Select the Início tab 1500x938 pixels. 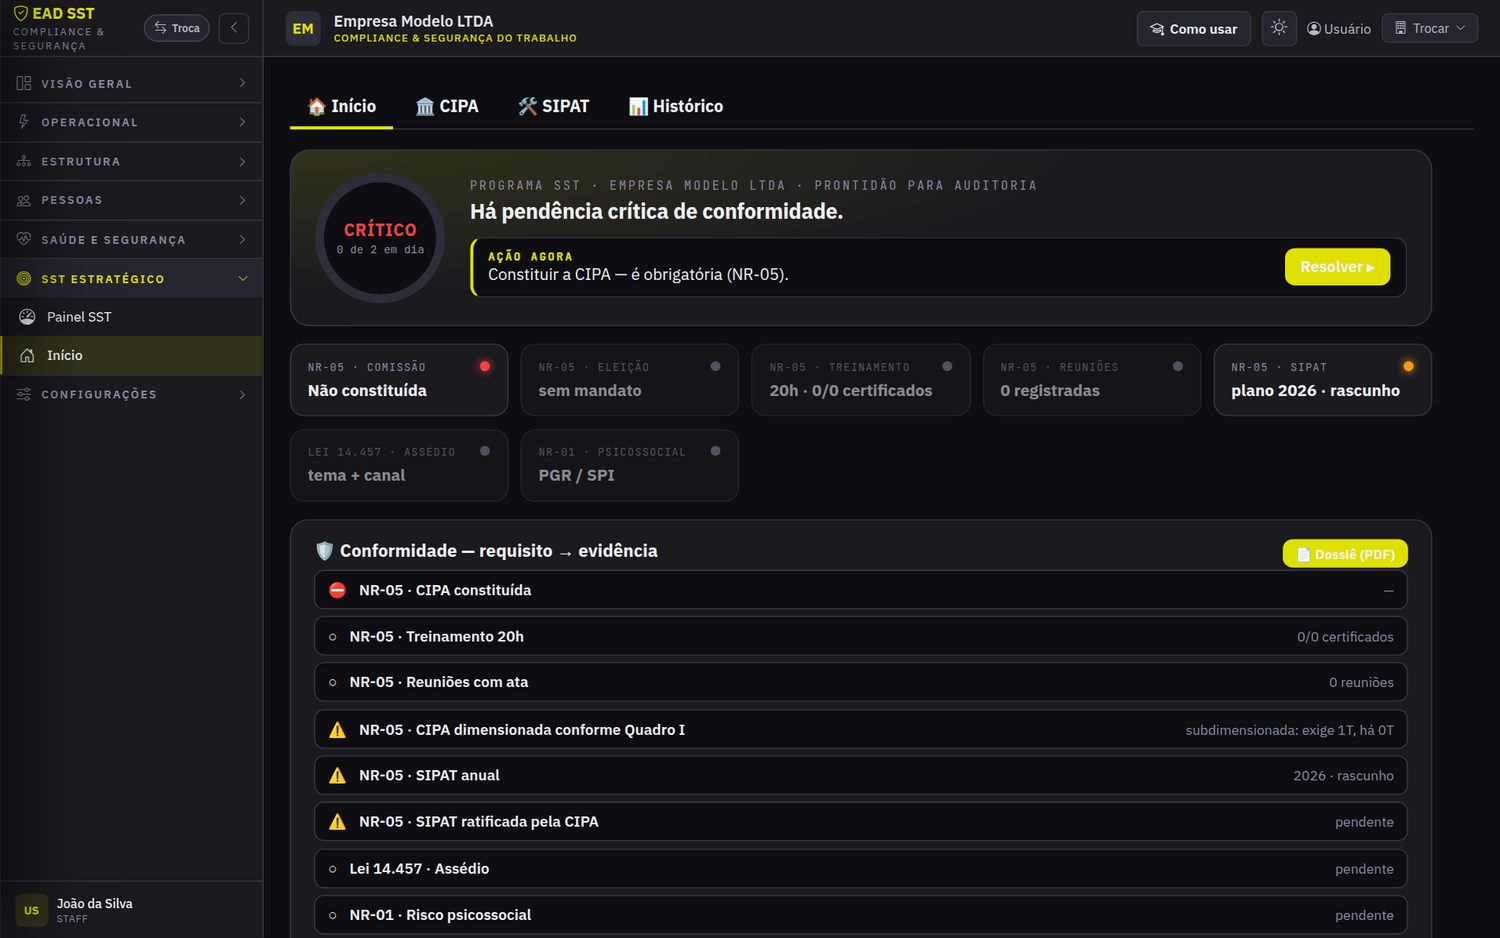coord(342,106)
